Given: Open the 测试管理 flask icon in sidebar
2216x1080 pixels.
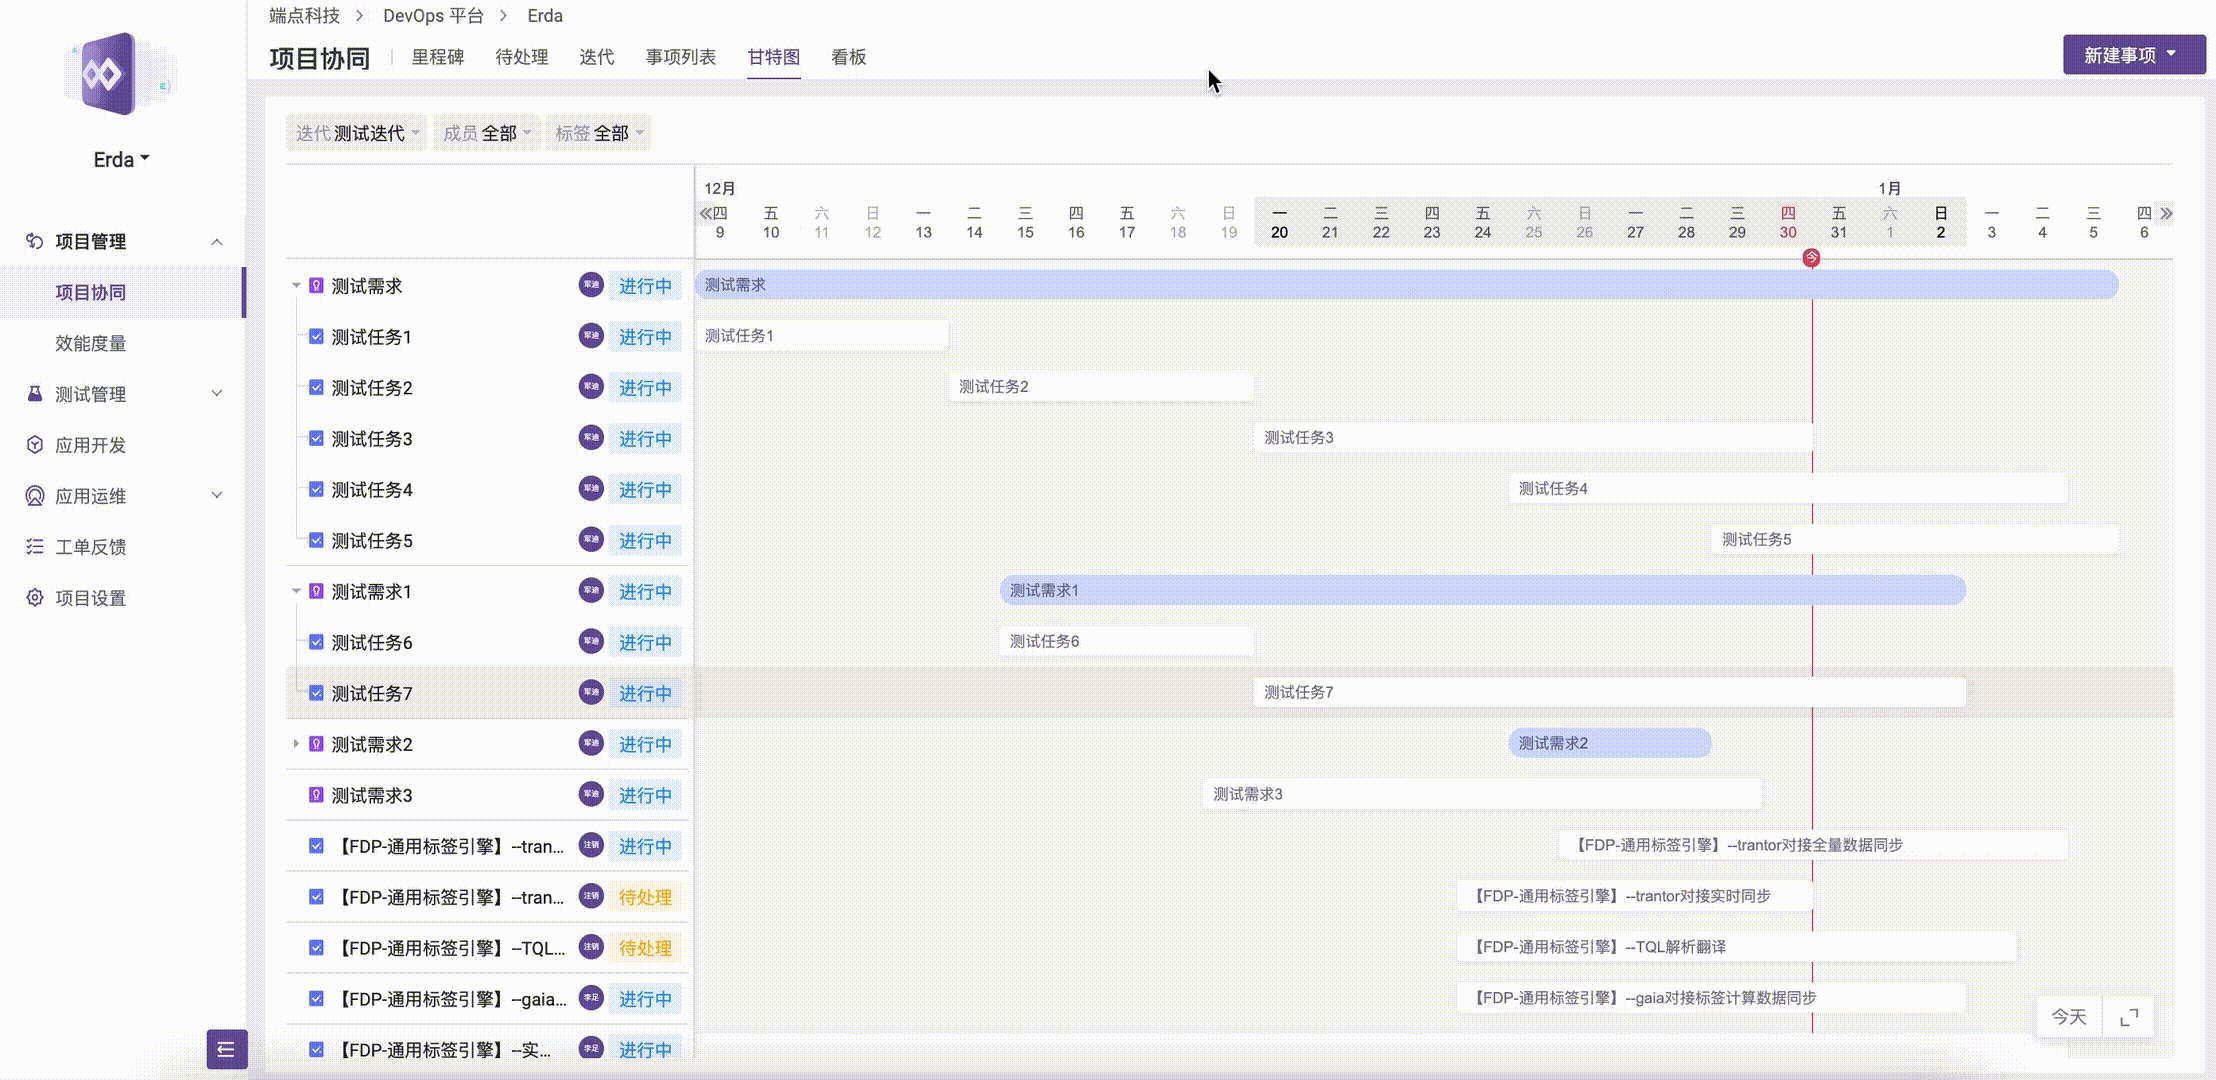Looking at the screenshot, I should tap(33, 394).
